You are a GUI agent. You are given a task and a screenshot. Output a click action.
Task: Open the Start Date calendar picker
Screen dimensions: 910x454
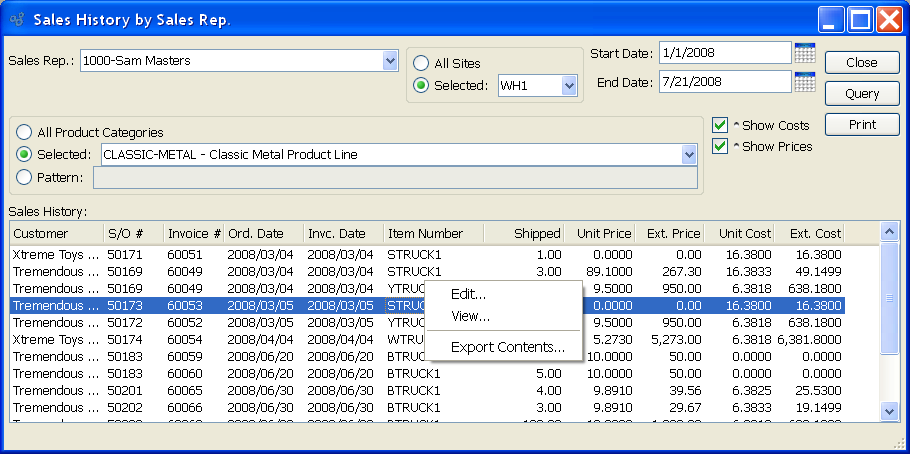point(805,53)
